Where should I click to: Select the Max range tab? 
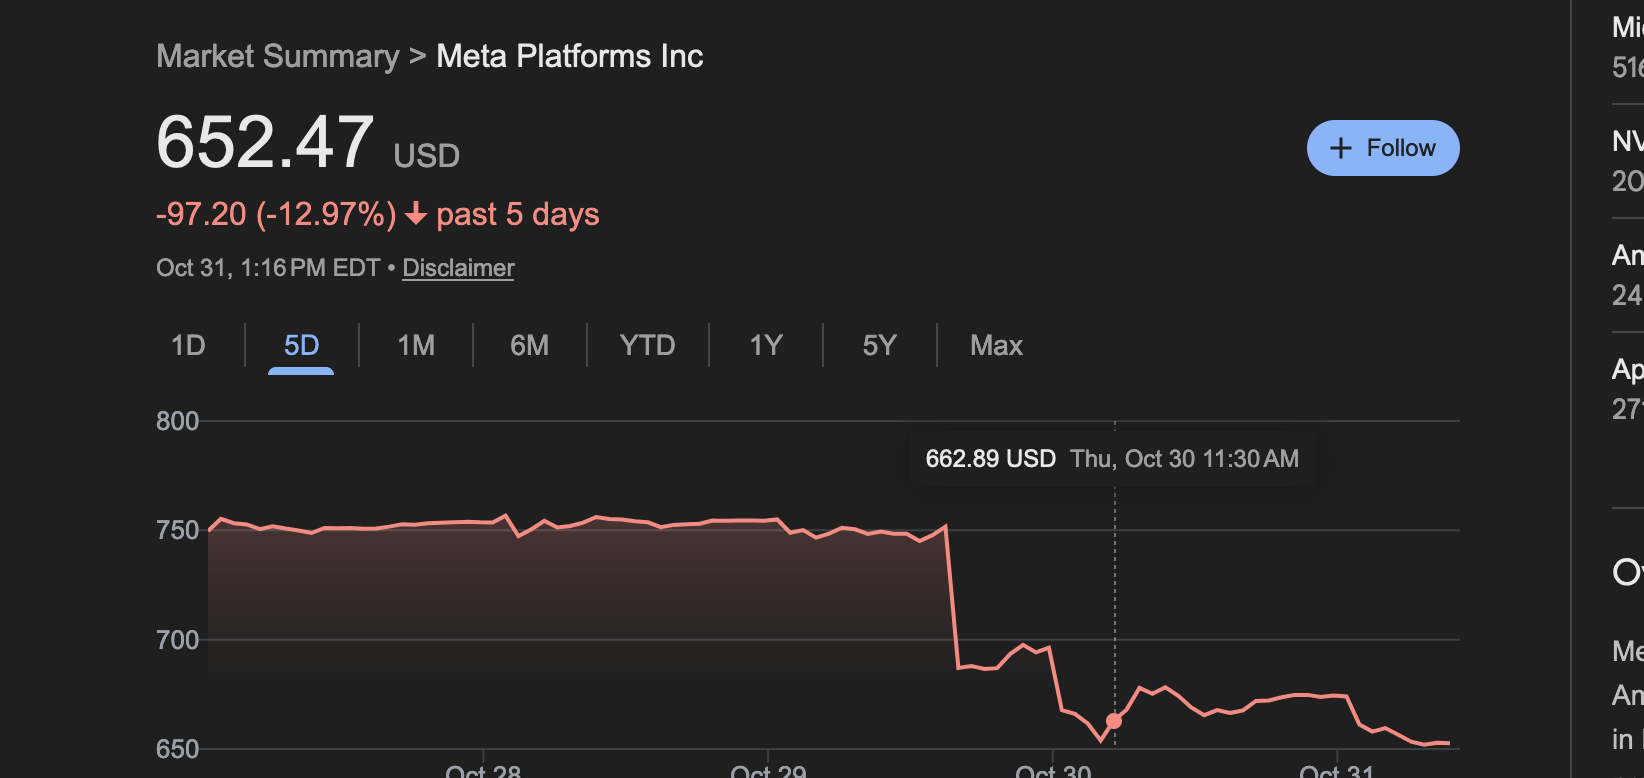coord(996,345)
